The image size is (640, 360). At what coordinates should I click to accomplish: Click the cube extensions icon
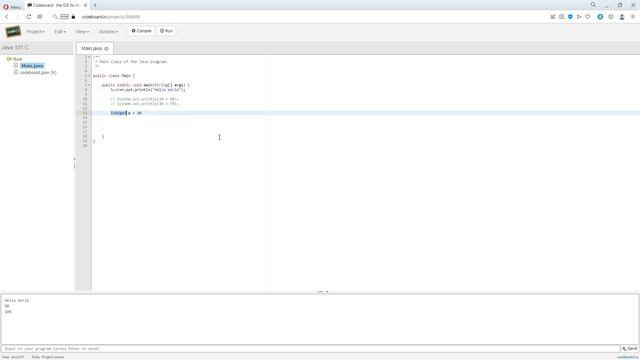(611, 17)
